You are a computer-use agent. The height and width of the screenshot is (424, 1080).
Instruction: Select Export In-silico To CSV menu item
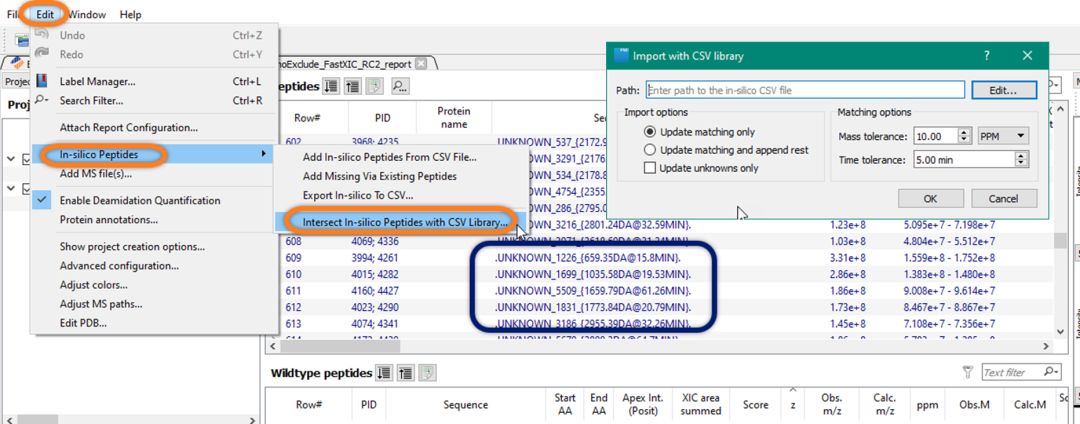357,195
